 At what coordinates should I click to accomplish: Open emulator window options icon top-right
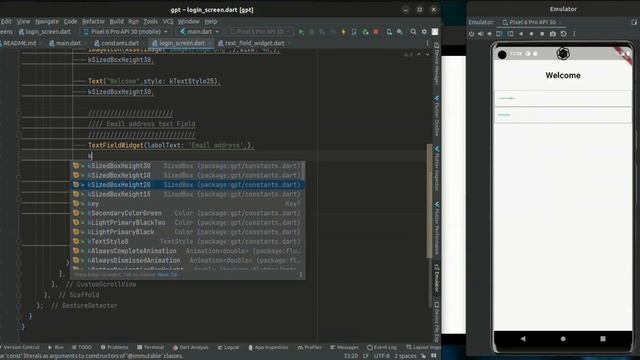coord(634,22)
